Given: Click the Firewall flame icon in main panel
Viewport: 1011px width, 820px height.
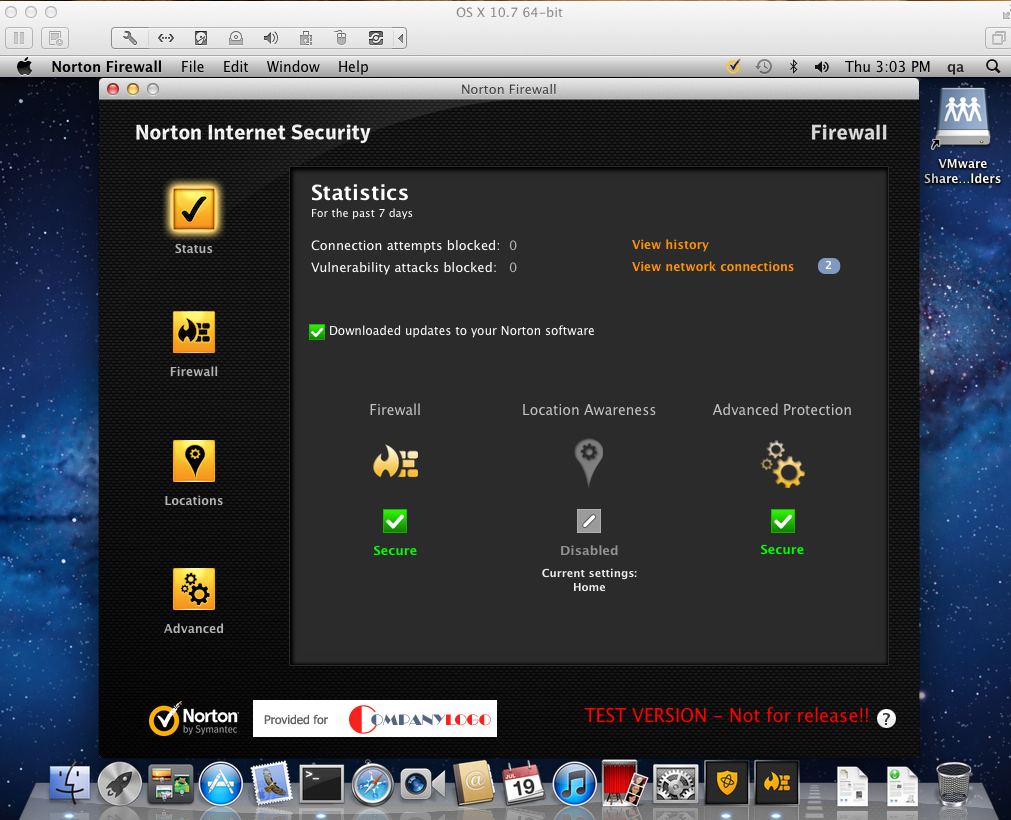Looking at the screenshot, I should click(395, 462).
